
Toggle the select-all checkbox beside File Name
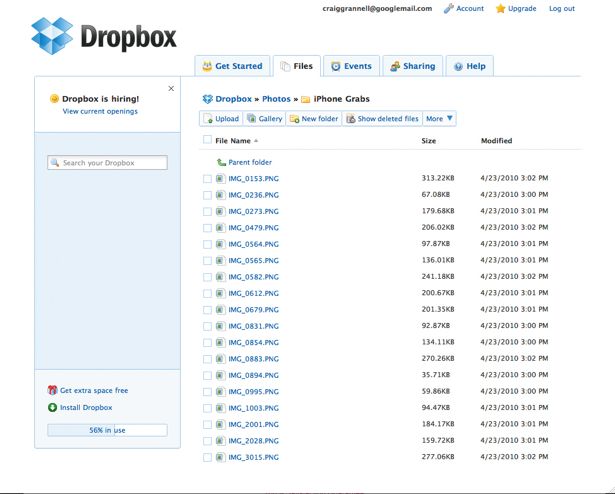[x=207, y=140]
